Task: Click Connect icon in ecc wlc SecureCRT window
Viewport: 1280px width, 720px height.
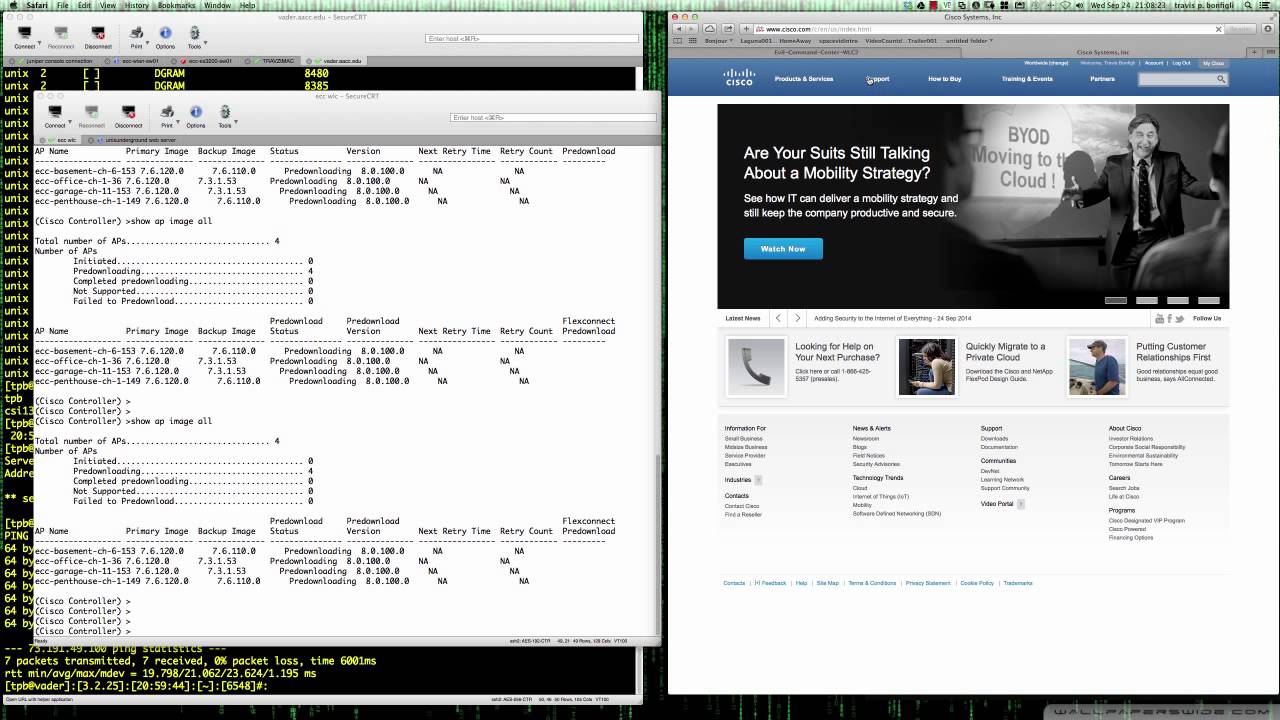Action: 55,112
